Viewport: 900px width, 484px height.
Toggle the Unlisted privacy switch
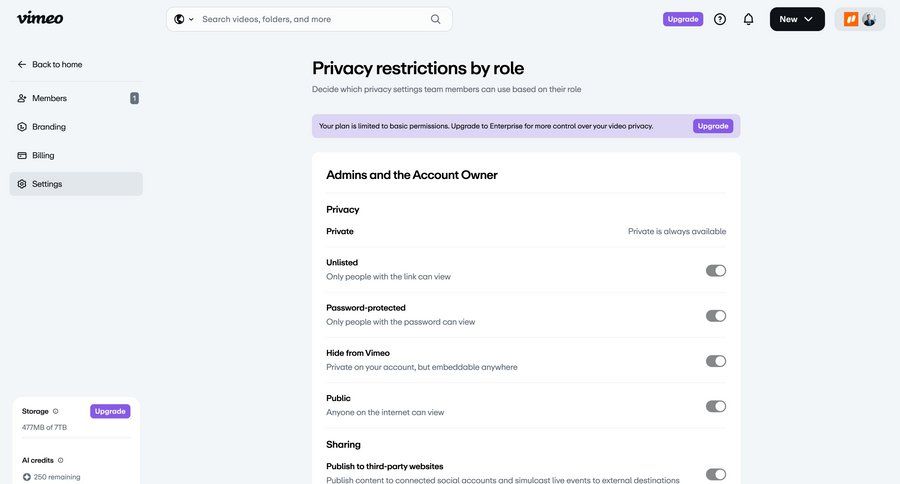[x=716, y=270]
